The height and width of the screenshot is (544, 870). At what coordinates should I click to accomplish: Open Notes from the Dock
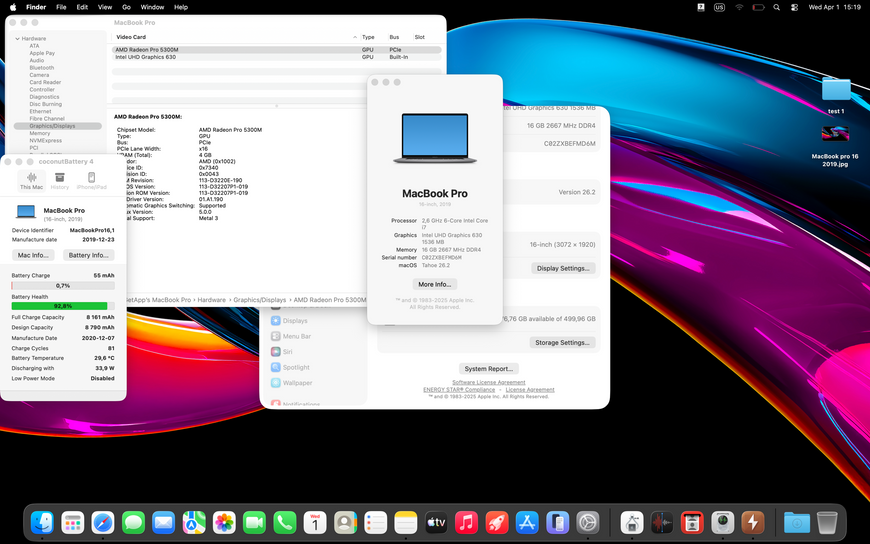406,522
